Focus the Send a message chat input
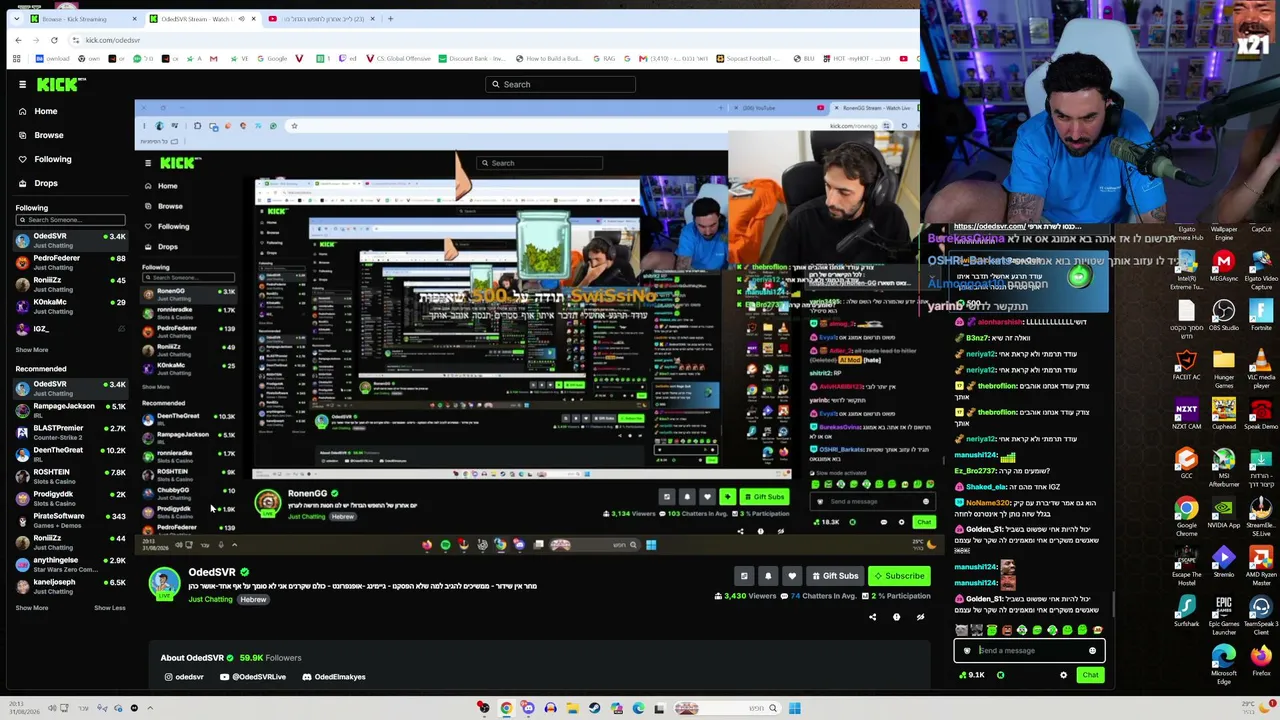 [1028, 651]
